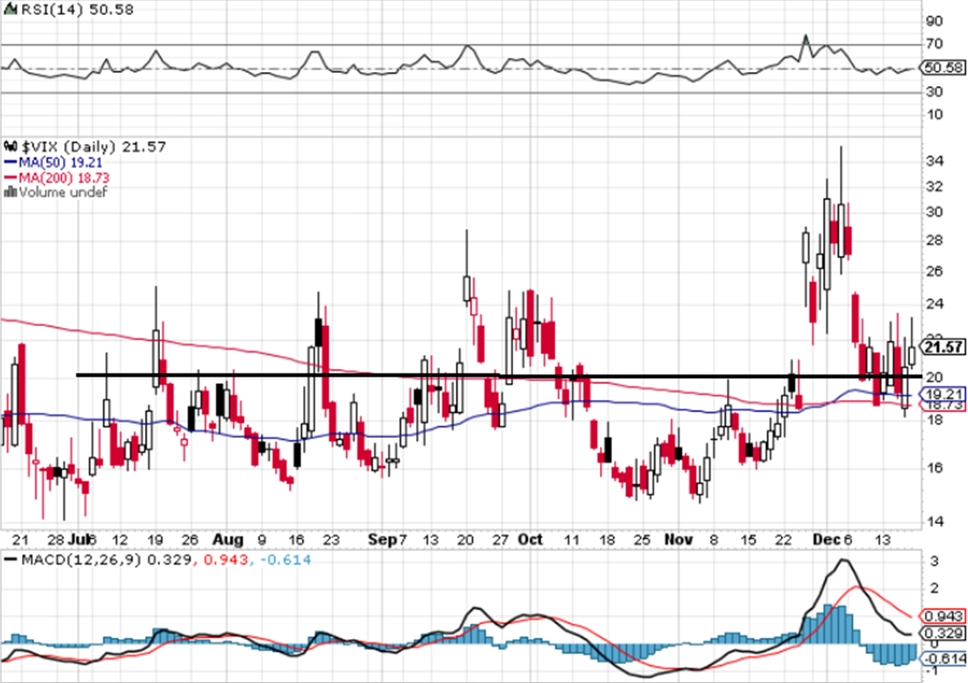Screen dimensions: 968x683
Task: Select the 50.58 RSI value tag
Action: coord(943,67)
